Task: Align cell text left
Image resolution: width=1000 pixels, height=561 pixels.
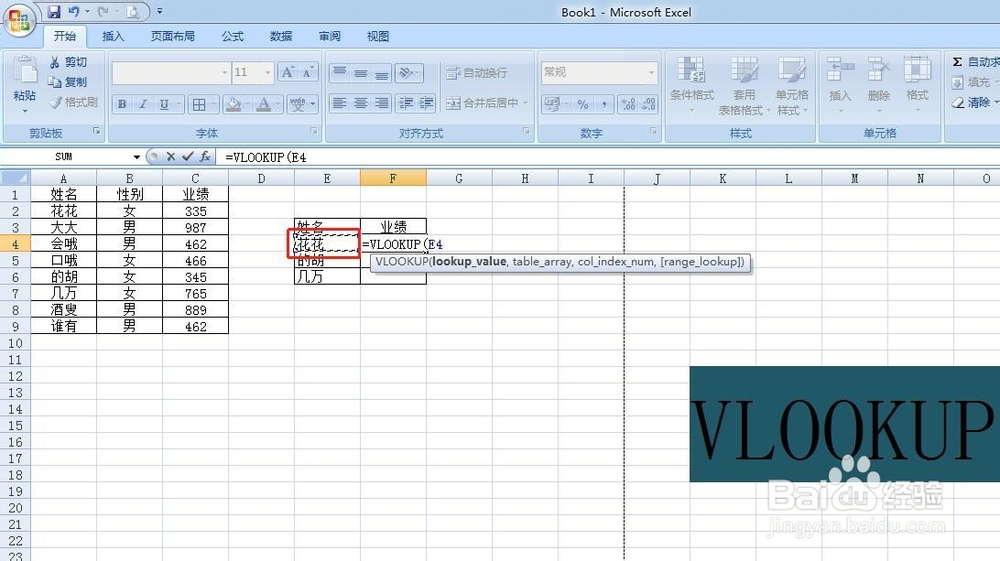Action: click(339, 103)
